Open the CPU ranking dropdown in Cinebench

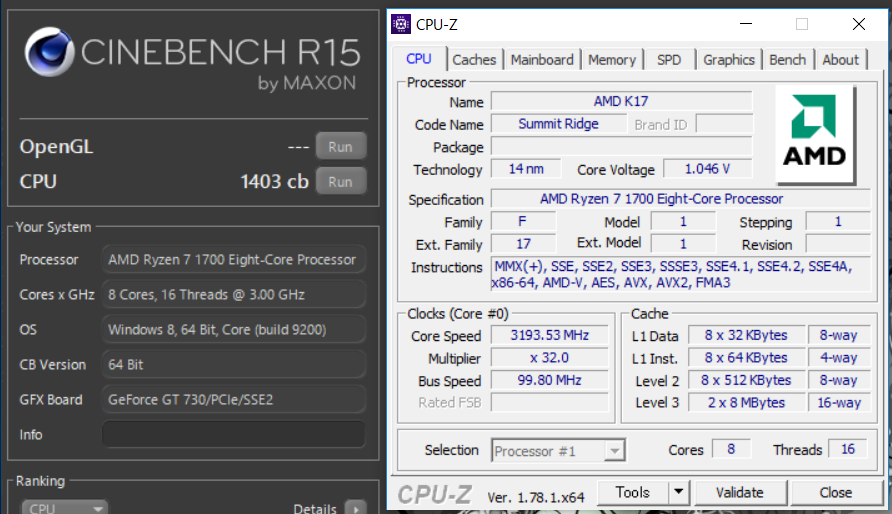pyautogui.click(x=65, y=508)
